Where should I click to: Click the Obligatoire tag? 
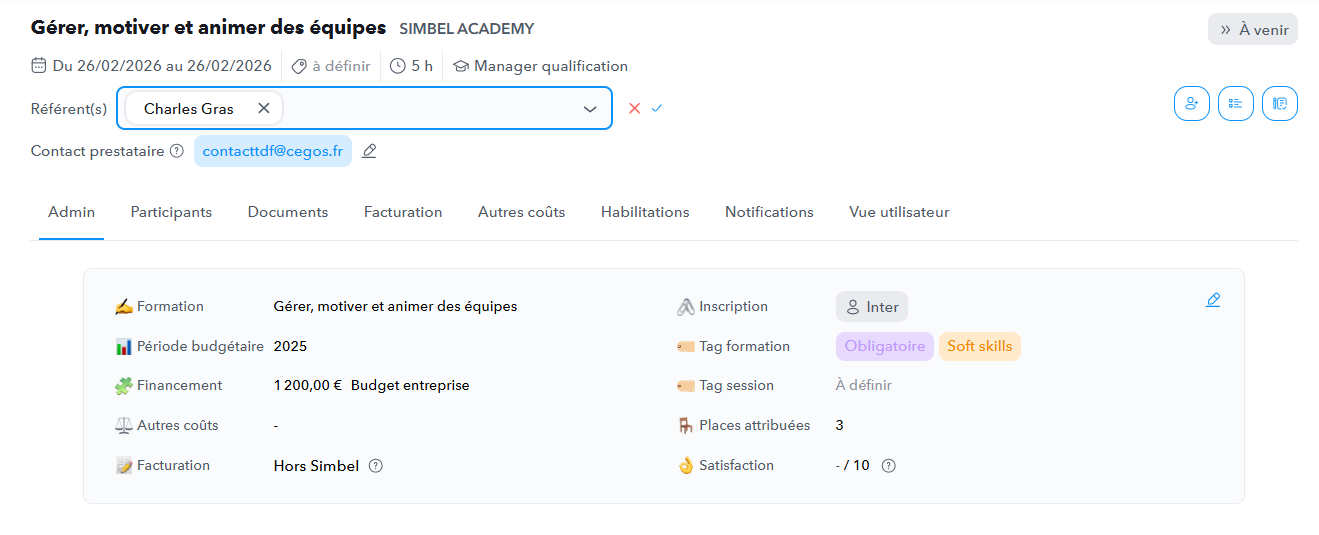pos(885,346)
